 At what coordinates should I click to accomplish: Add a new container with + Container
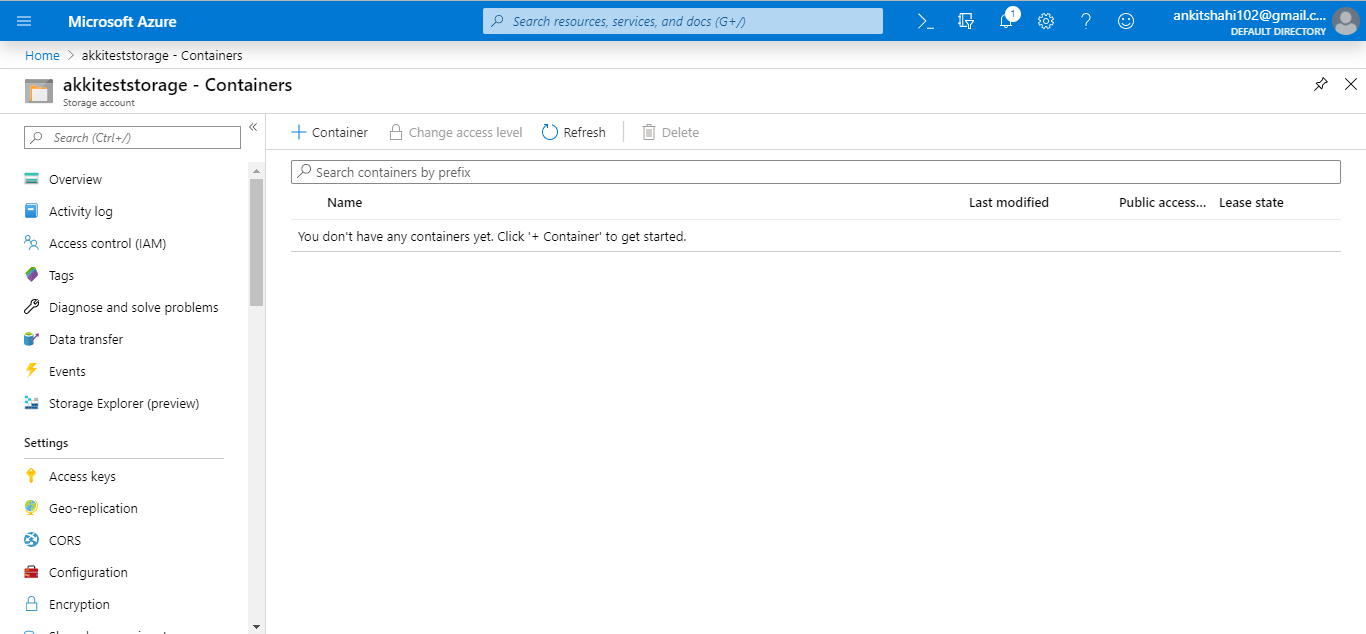(329, 132)
